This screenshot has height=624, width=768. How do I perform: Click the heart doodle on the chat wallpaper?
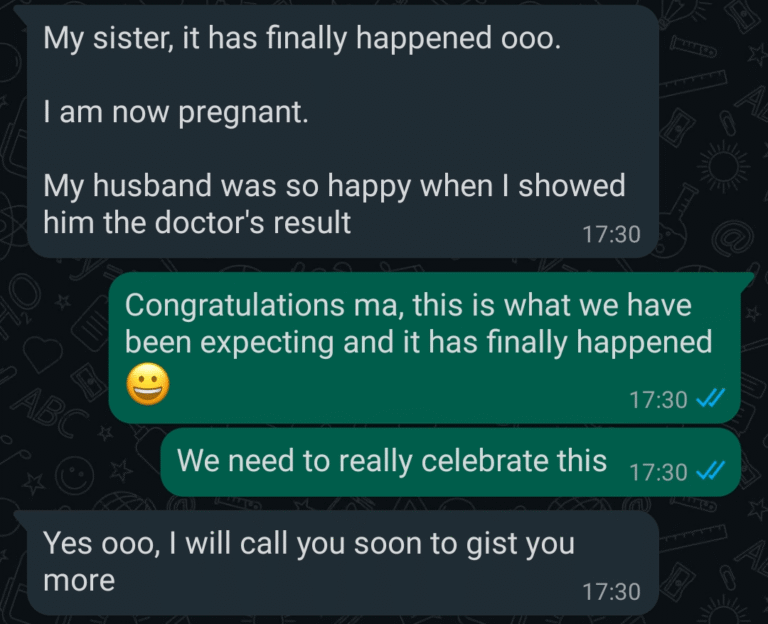coord(43,353)
